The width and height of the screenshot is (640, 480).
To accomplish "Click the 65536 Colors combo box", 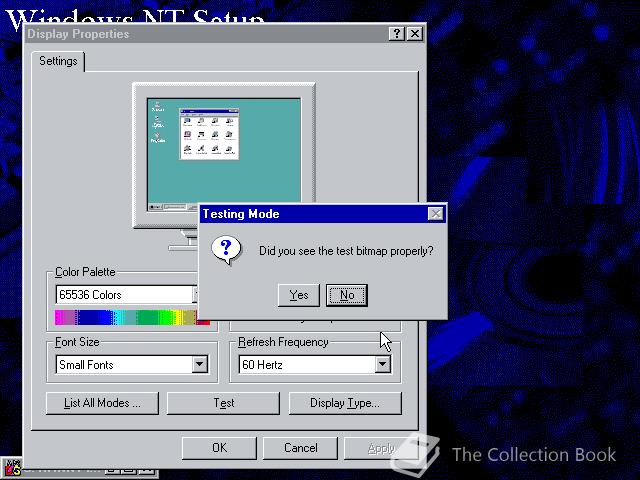I will pyautogui.click(x=127, y=295).
